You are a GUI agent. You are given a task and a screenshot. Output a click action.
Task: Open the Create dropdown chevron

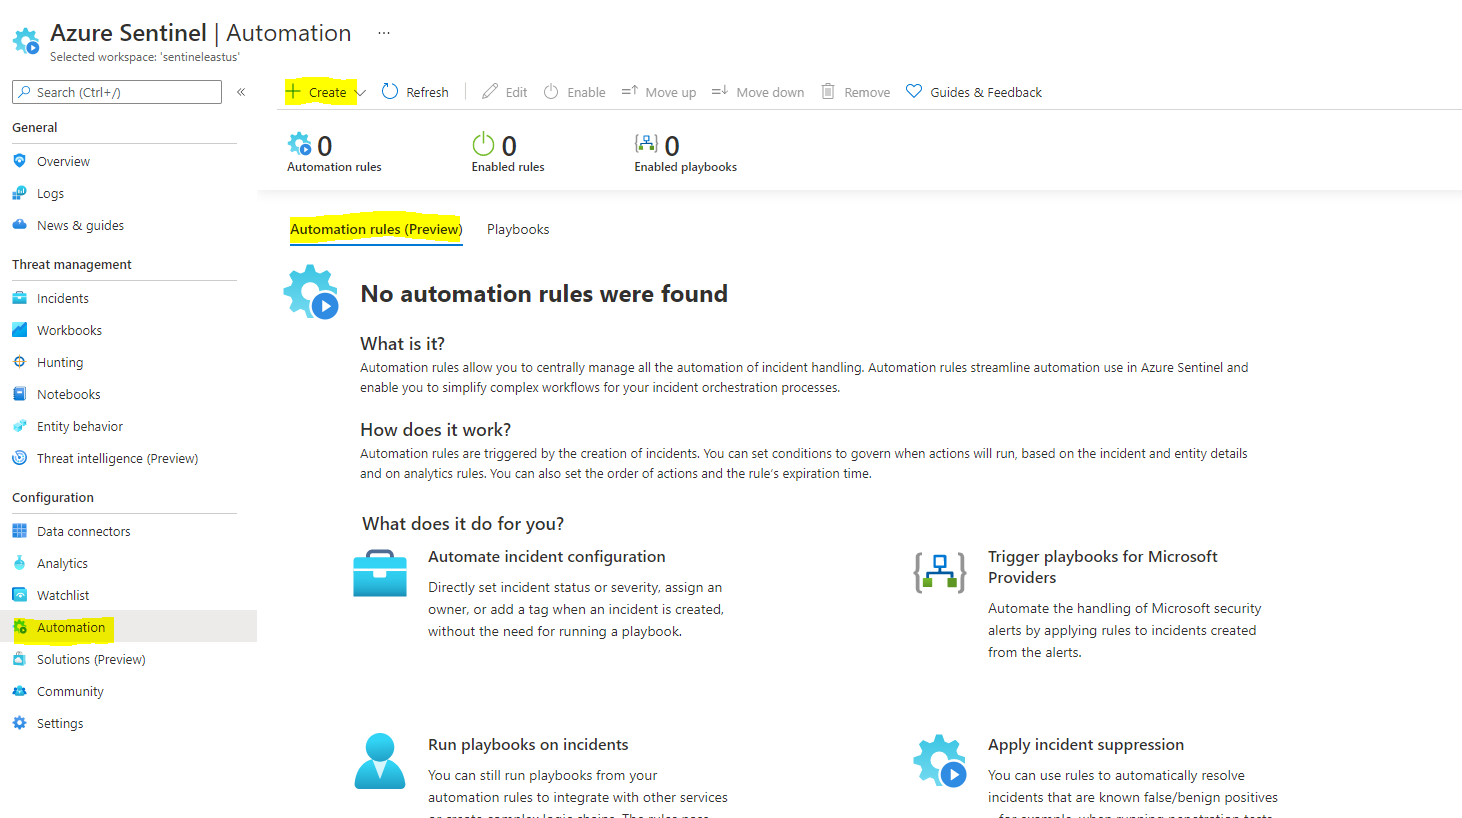point(360,92)
